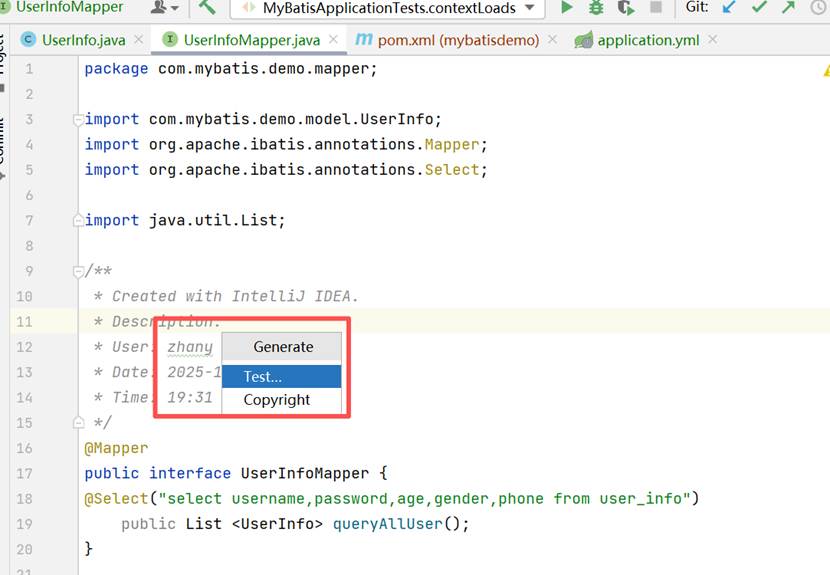
Task: Click Git Commit checkmark icon
Action: coord(759,7)
